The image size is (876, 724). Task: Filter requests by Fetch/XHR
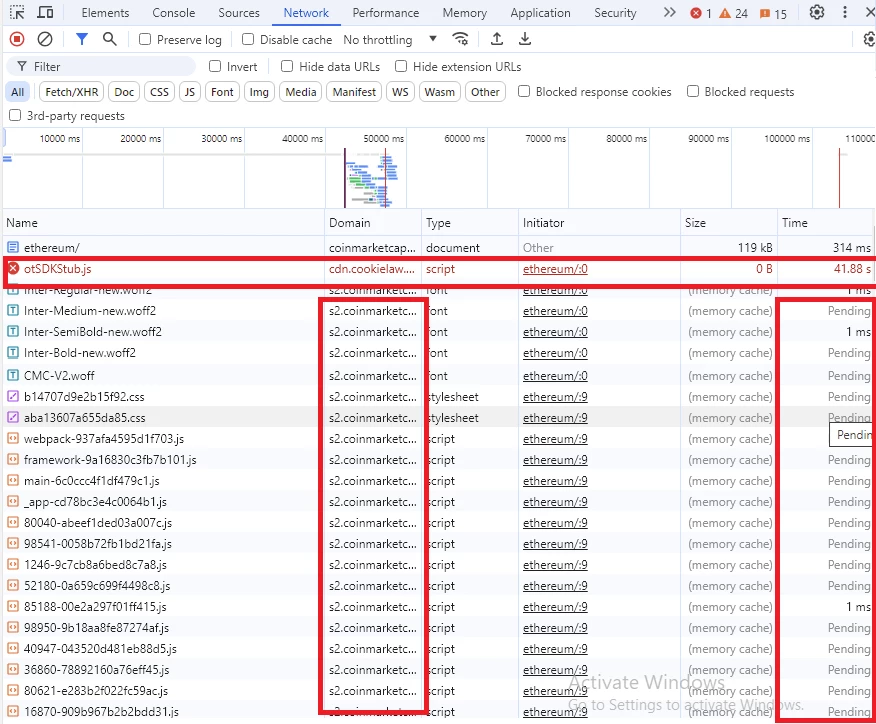(72, 92)
